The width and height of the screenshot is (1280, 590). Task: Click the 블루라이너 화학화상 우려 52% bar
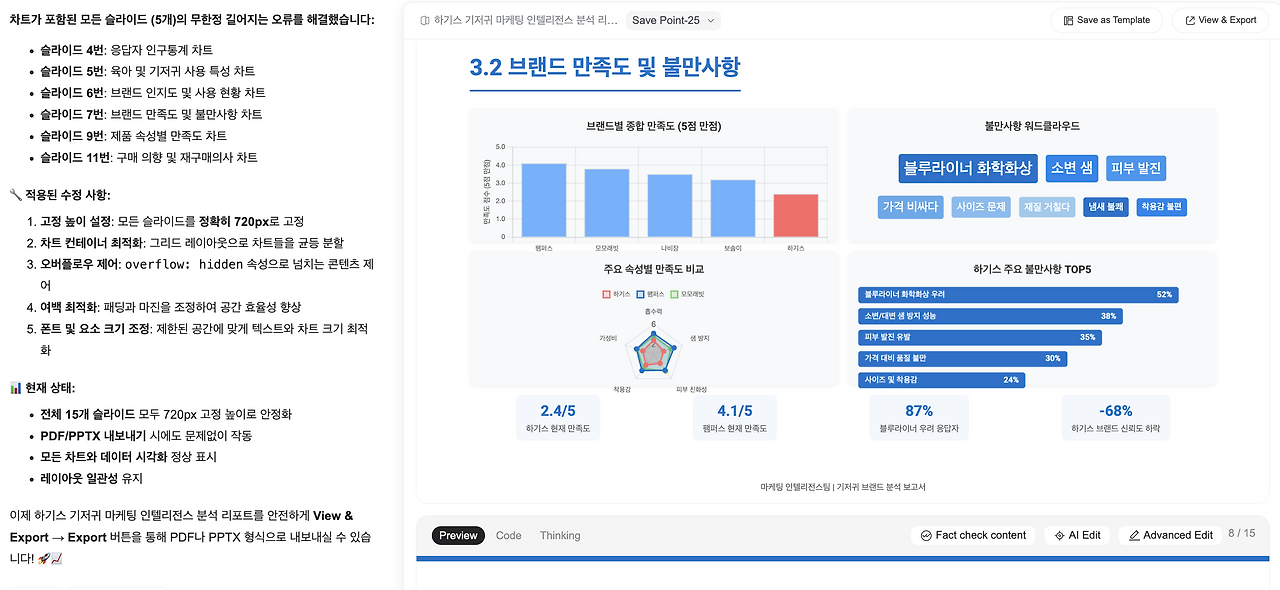(1018, 294)
